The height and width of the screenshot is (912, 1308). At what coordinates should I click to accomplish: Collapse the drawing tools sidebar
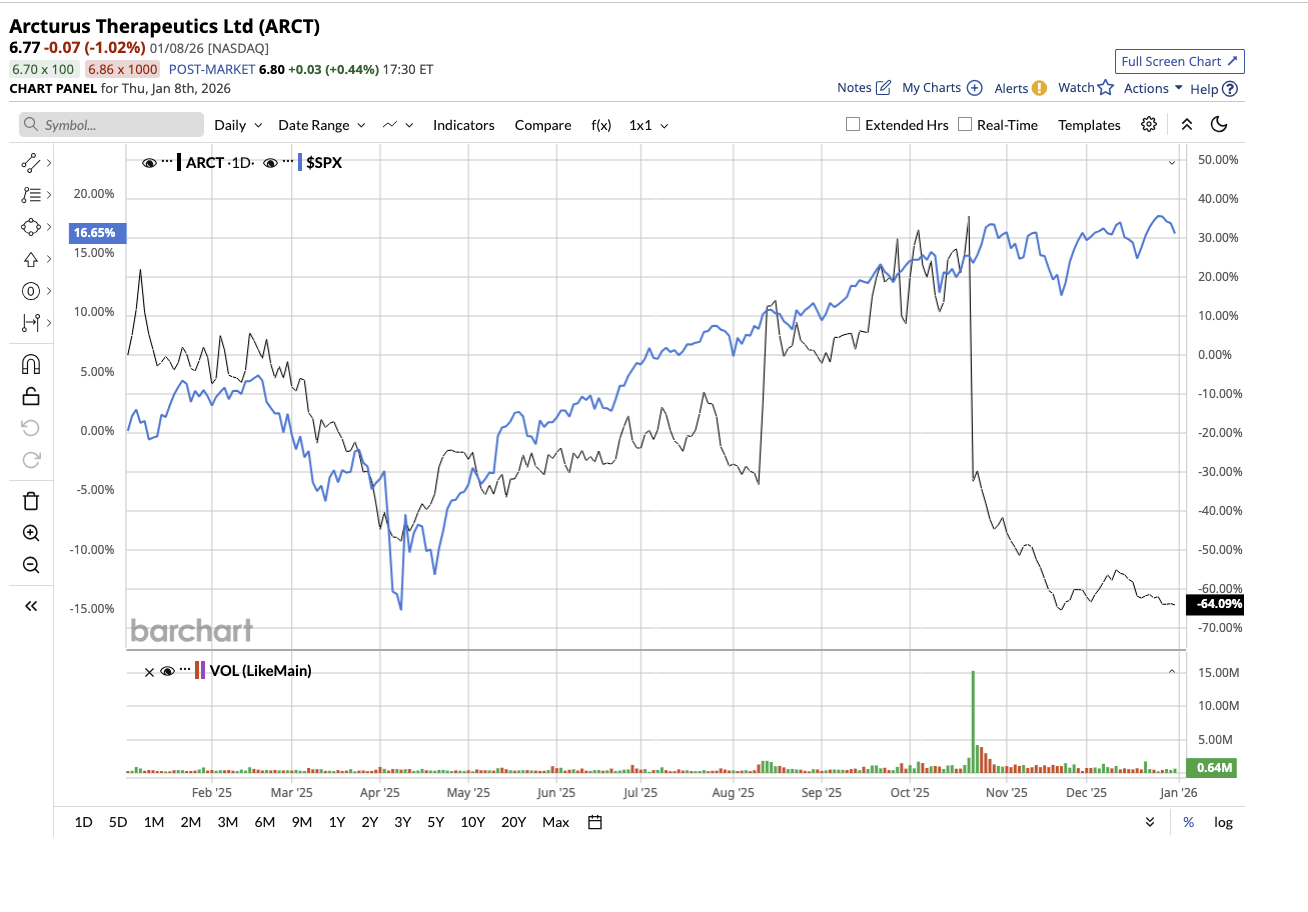click(31, 606)
